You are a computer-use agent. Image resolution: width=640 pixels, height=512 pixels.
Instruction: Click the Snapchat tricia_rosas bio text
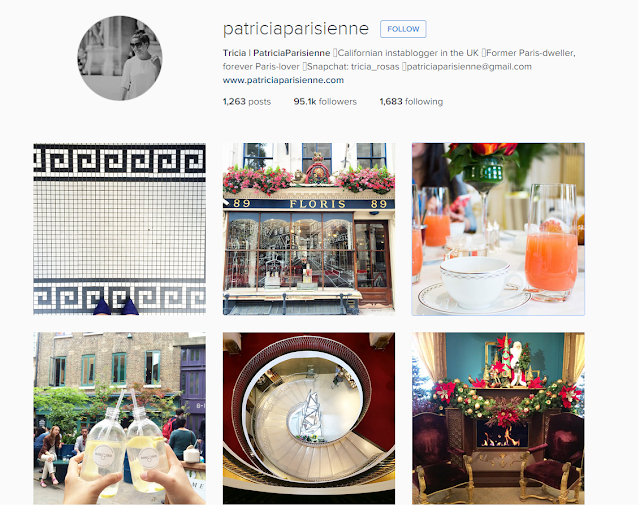(353, 67)
